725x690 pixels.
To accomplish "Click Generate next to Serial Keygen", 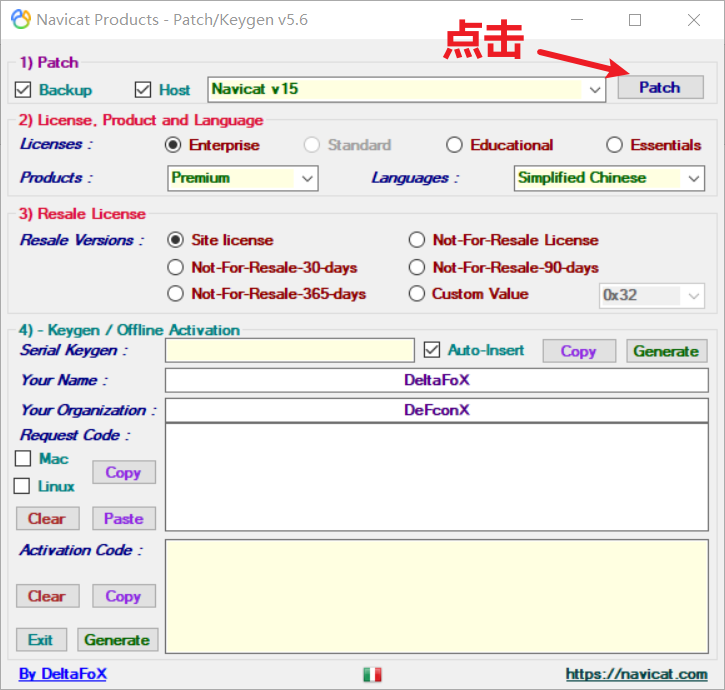I will point(666,351).
